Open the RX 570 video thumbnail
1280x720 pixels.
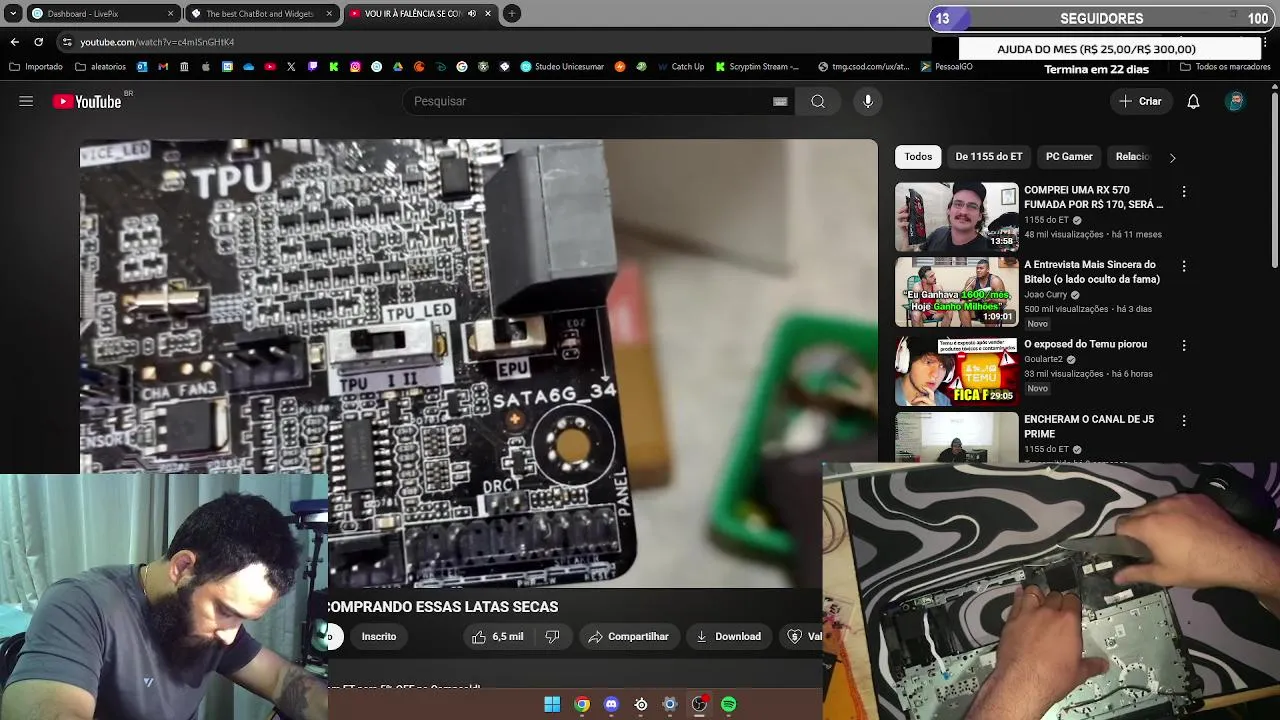(956, 216)
